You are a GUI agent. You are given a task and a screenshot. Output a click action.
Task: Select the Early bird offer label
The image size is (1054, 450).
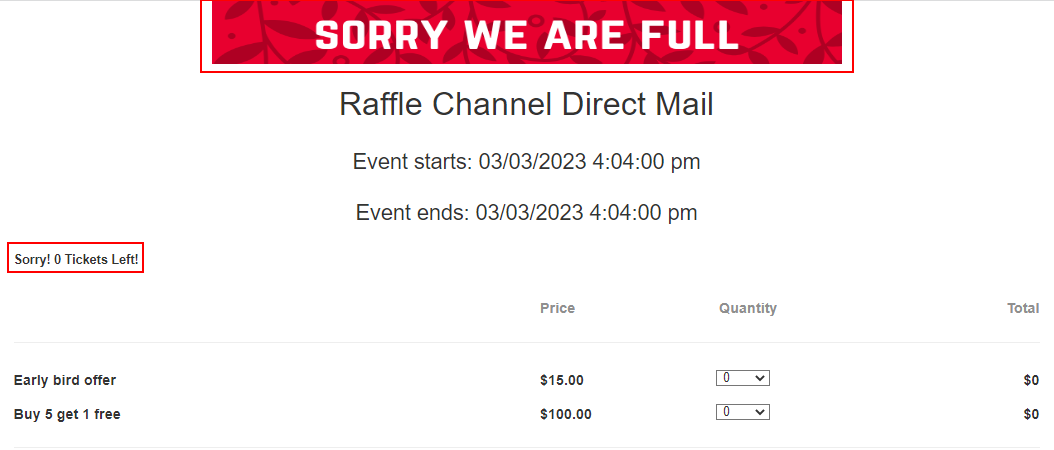click(x=65, y=381)
